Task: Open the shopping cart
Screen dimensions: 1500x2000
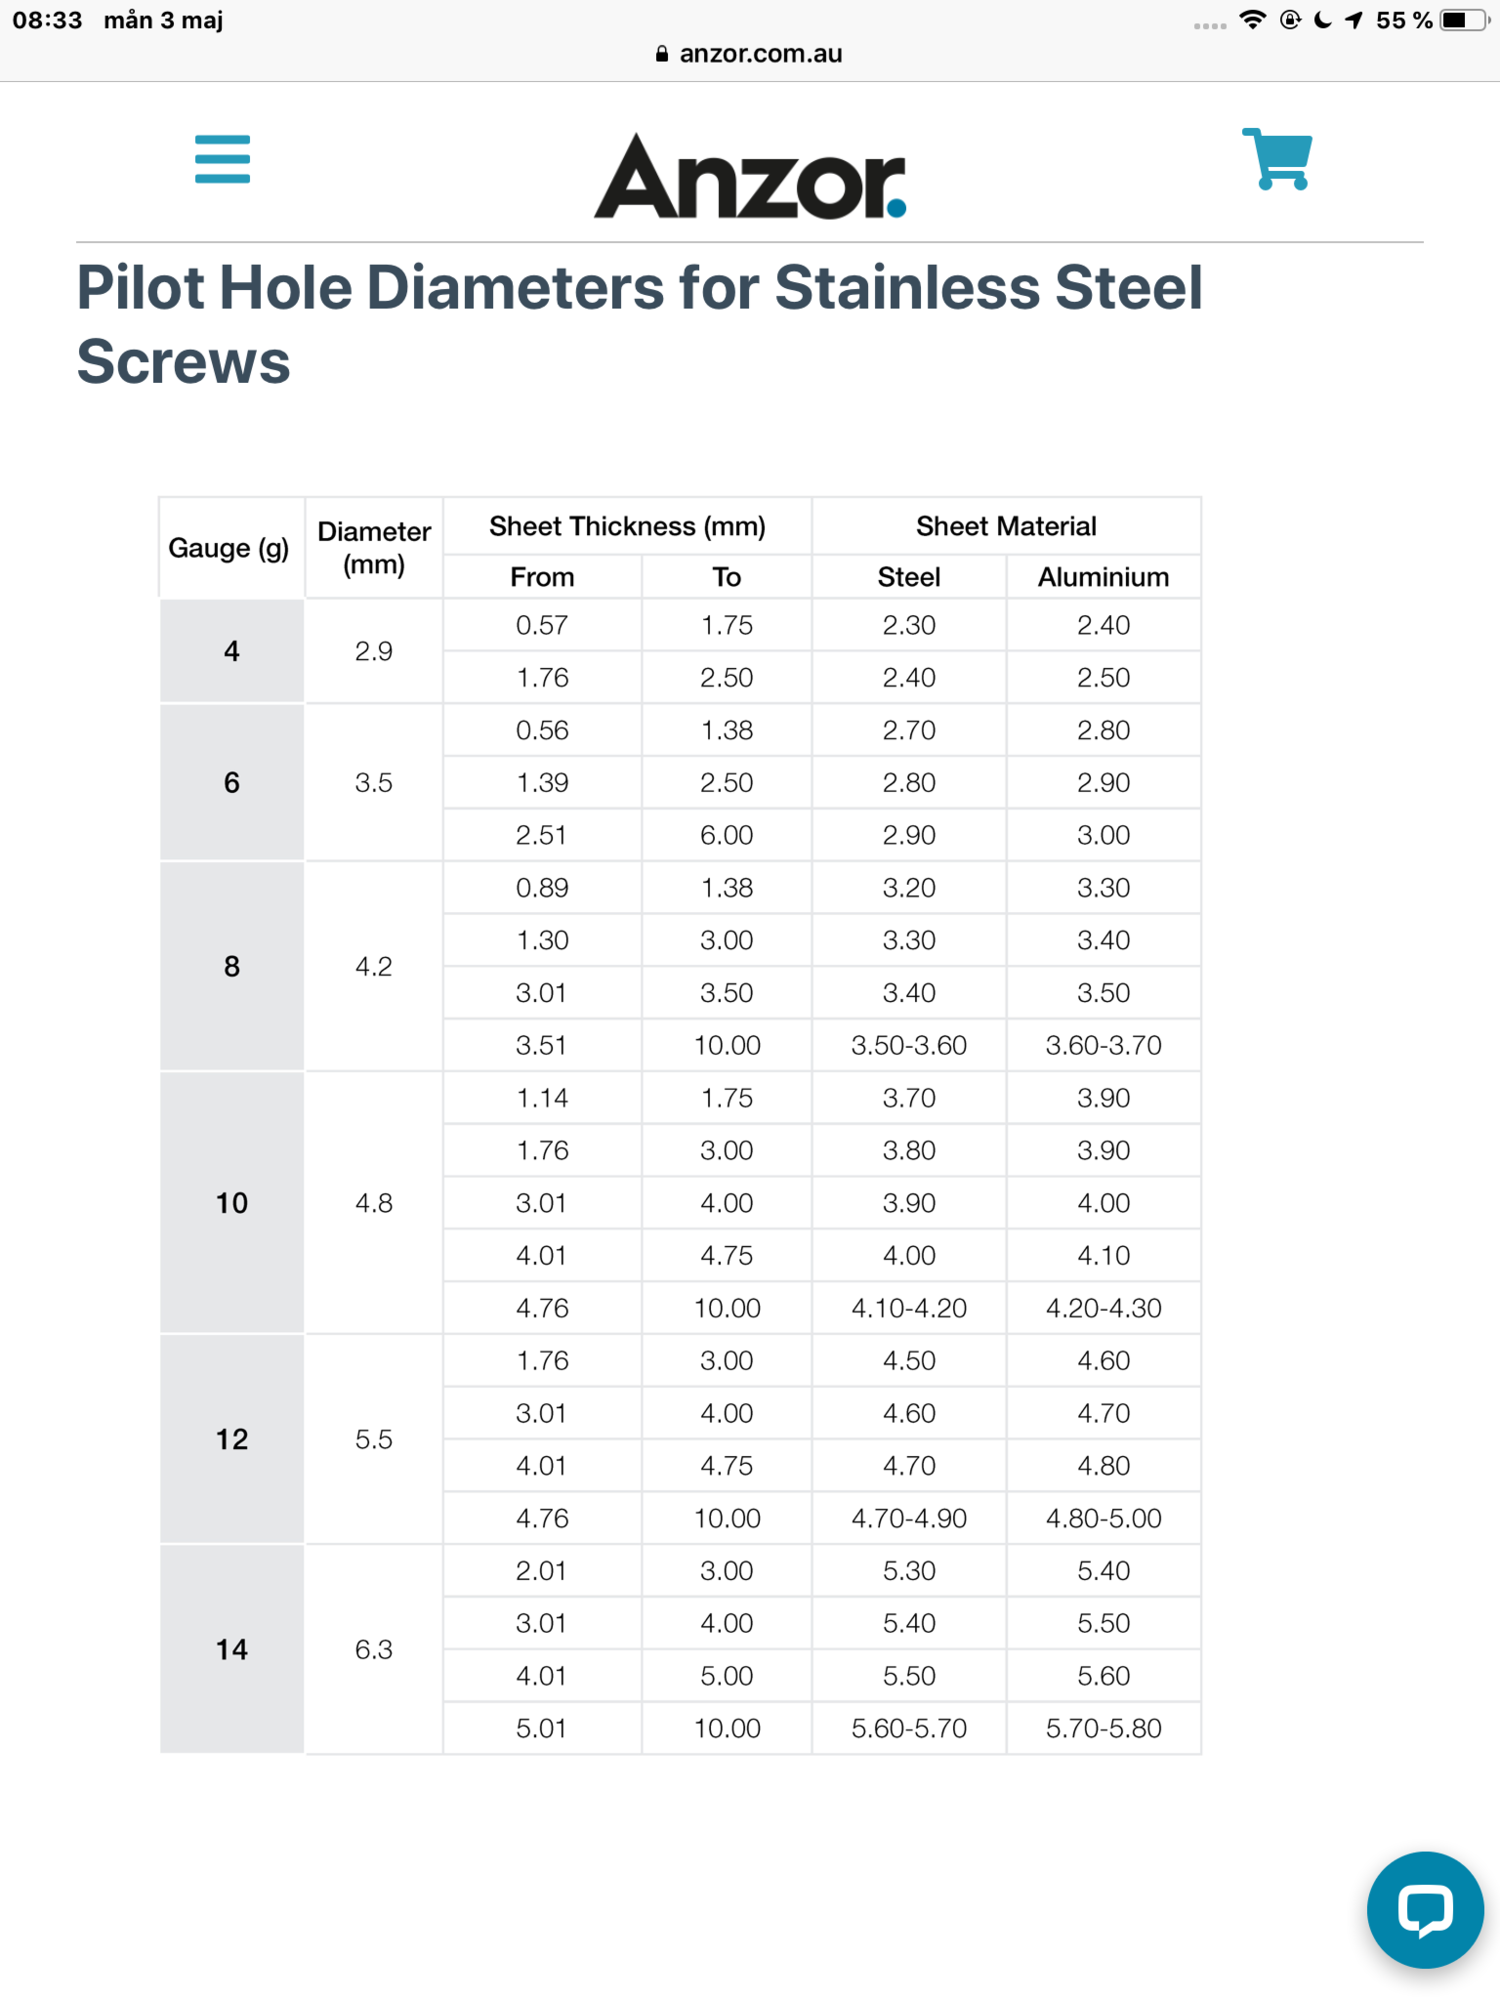Action: 1277,159
